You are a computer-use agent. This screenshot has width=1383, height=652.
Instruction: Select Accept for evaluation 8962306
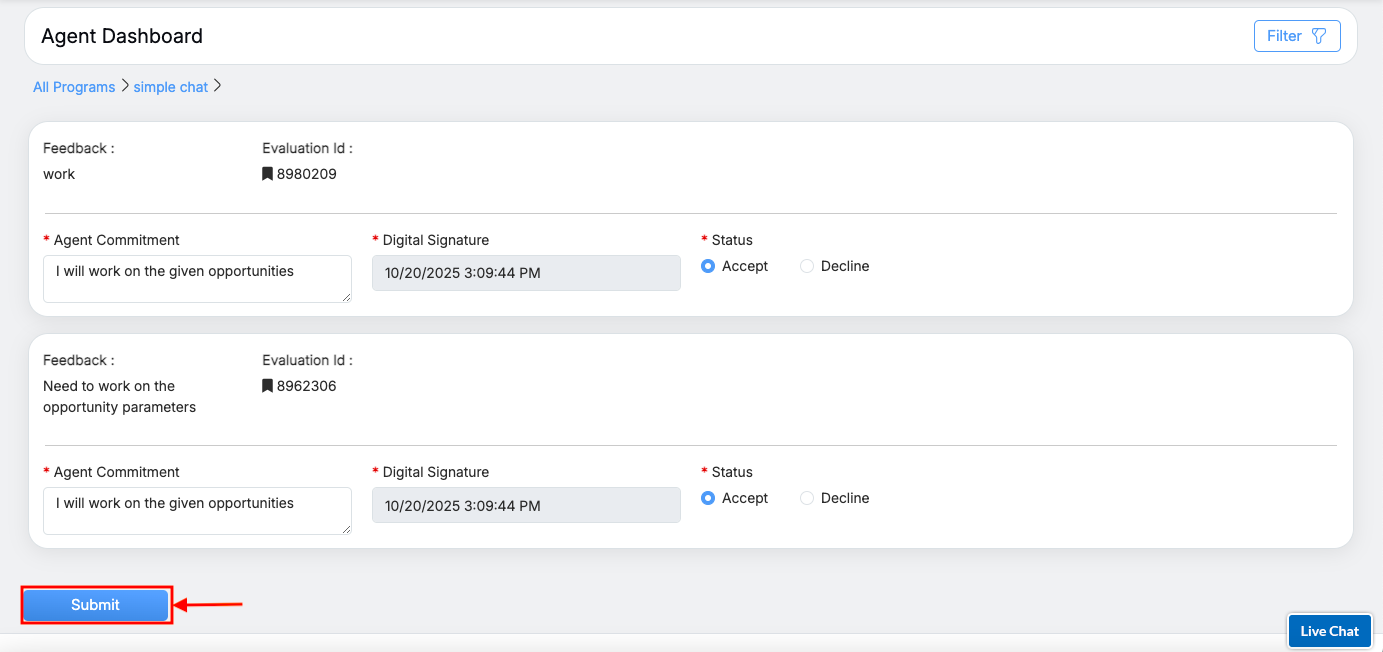coord(708,498)
